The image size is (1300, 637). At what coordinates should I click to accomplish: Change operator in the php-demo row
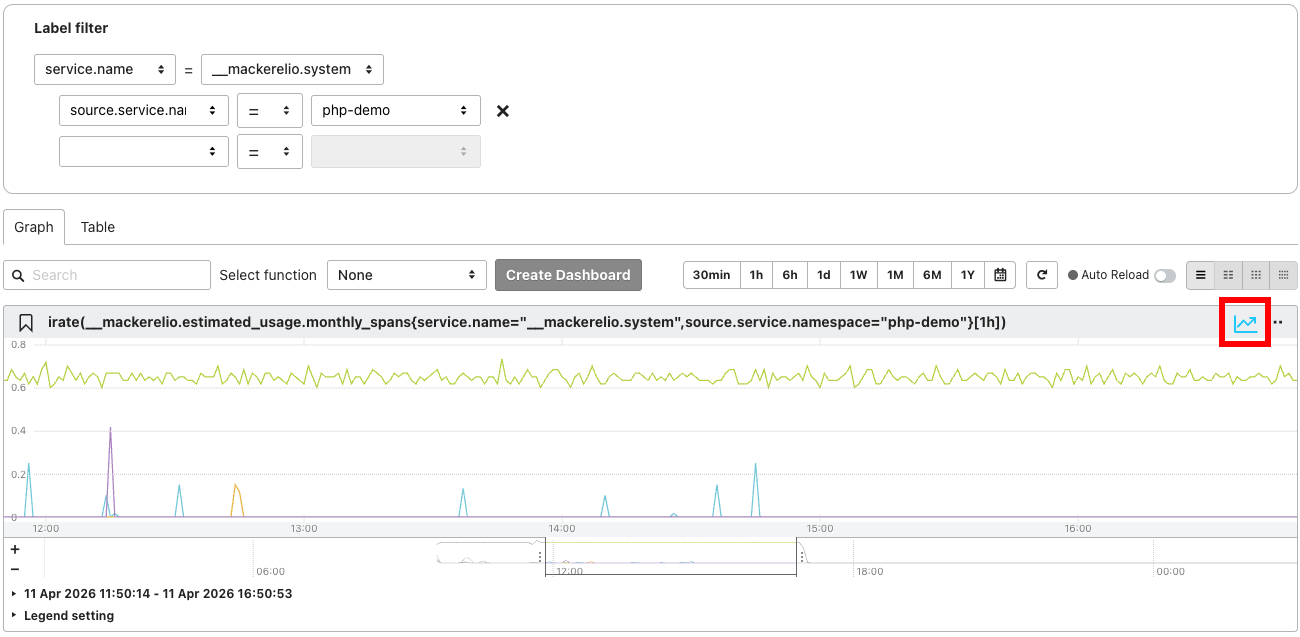[270, 111]
